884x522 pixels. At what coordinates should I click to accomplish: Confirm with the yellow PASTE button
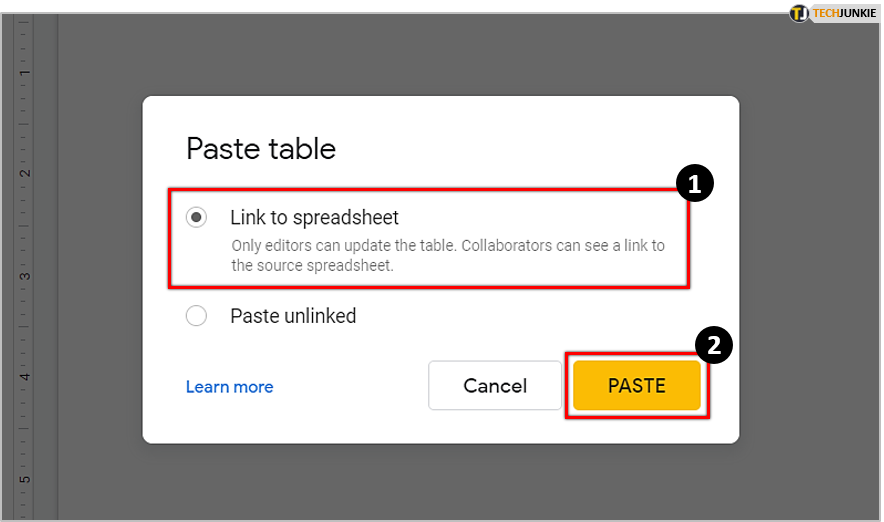coord(637,386)
